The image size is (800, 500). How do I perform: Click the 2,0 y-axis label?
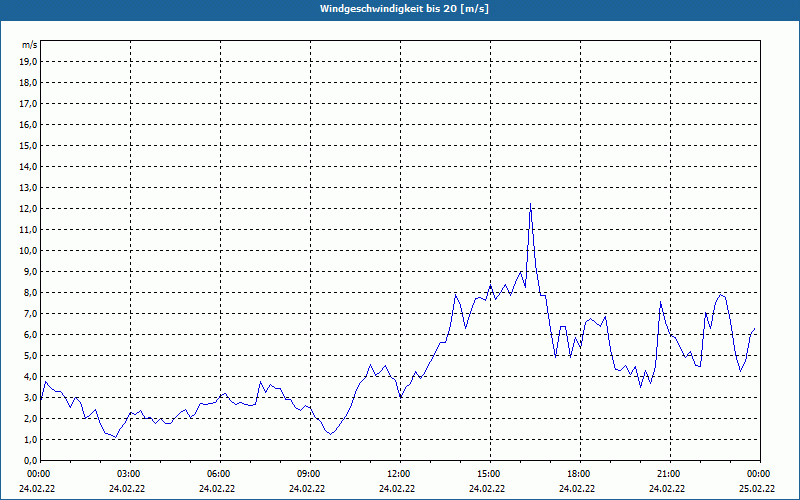tap(30, 418)
